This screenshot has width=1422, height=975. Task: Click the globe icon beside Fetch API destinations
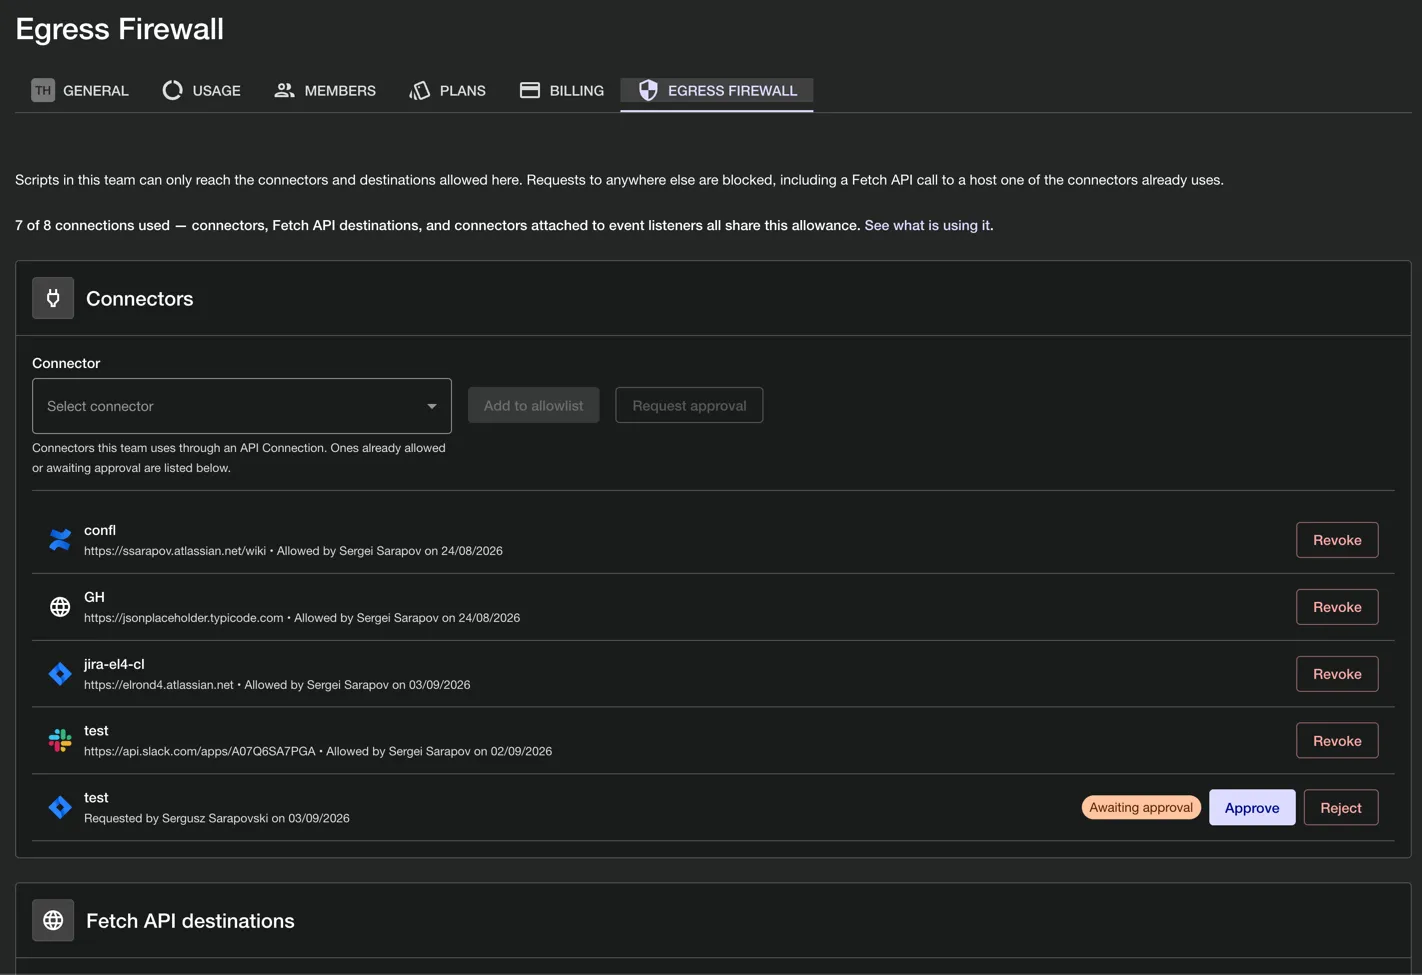[x=53, y=920]
